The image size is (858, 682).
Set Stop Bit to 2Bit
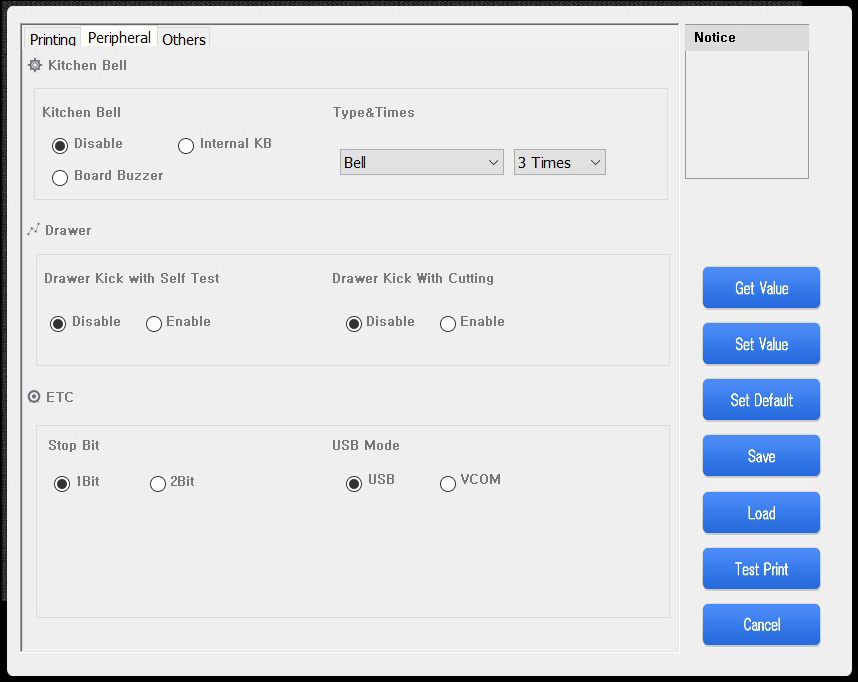(x=158, y=484)
